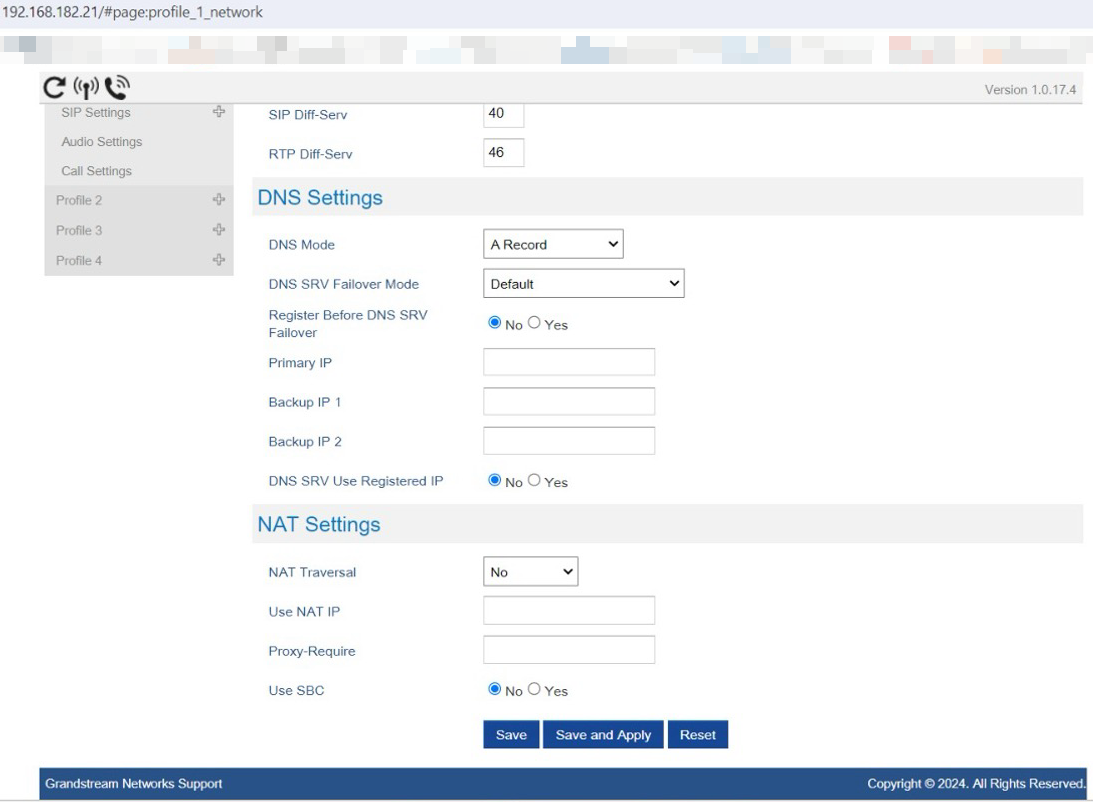Image resolution: width=1093 pixels, height=802 pixels.
Task: Open the DNS Mode dropdown
Action: 553,244
